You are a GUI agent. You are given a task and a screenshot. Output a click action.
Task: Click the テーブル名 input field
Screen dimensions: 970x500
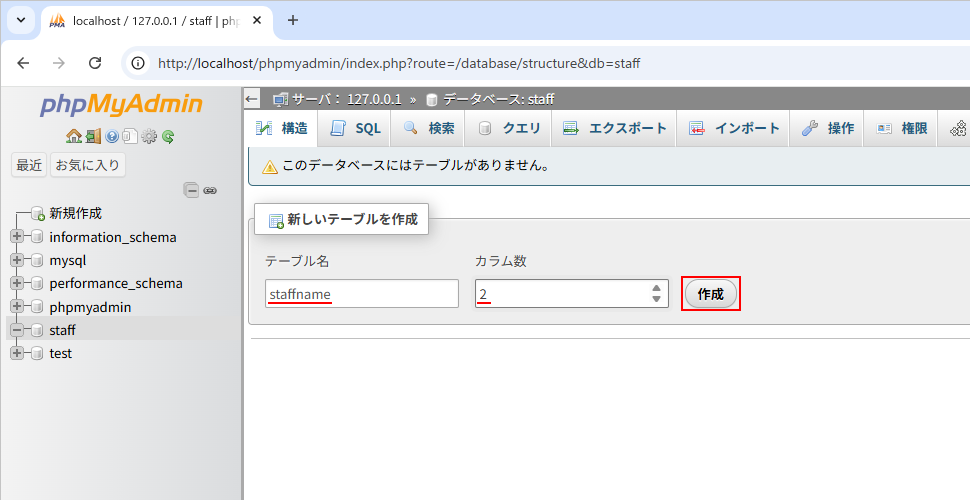coord(361,294)
